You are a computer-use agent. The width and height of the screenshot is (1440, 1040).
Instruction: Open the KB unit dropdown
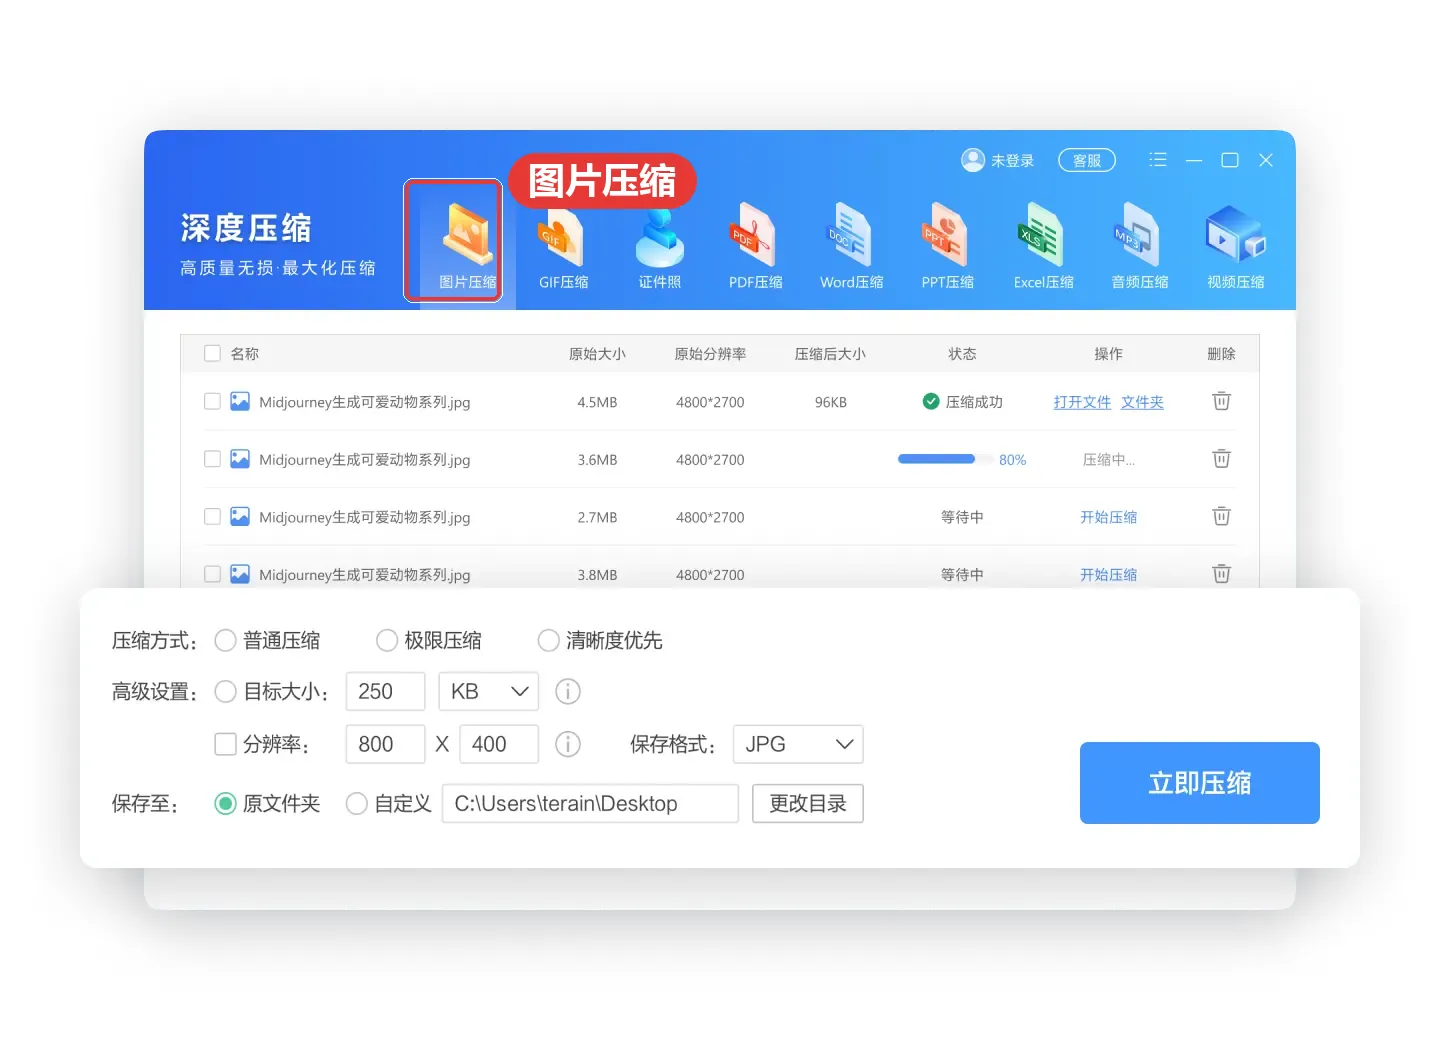pos(489,691)
